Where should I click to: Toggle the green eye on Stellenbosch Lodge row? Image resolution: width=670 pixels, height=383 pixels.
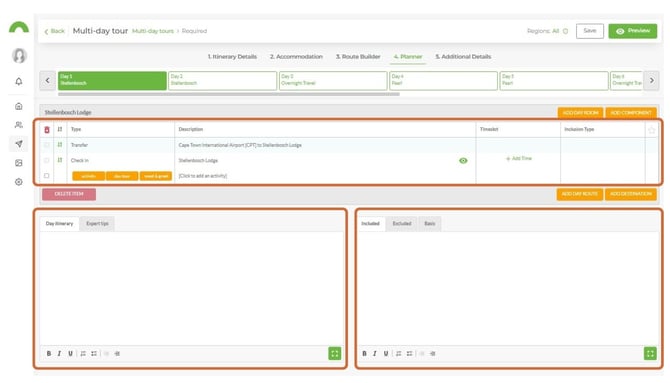coord(463,161)
